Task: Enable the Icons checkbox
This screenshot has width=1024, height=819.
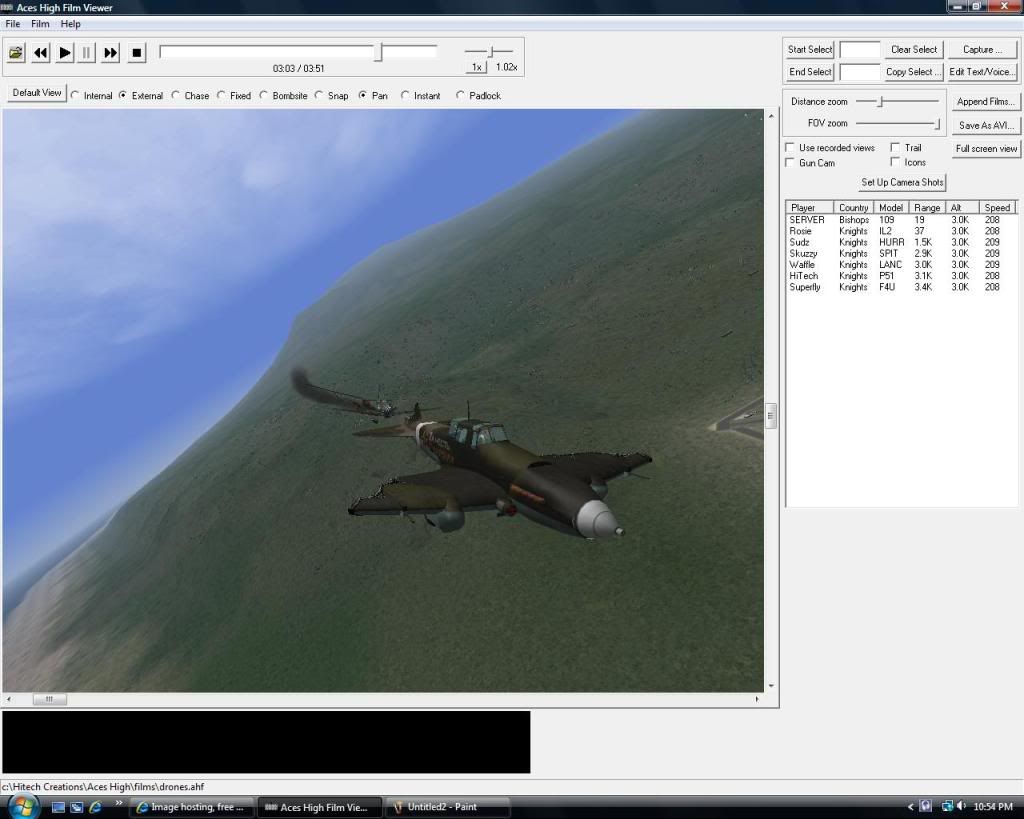Action: 895,162
